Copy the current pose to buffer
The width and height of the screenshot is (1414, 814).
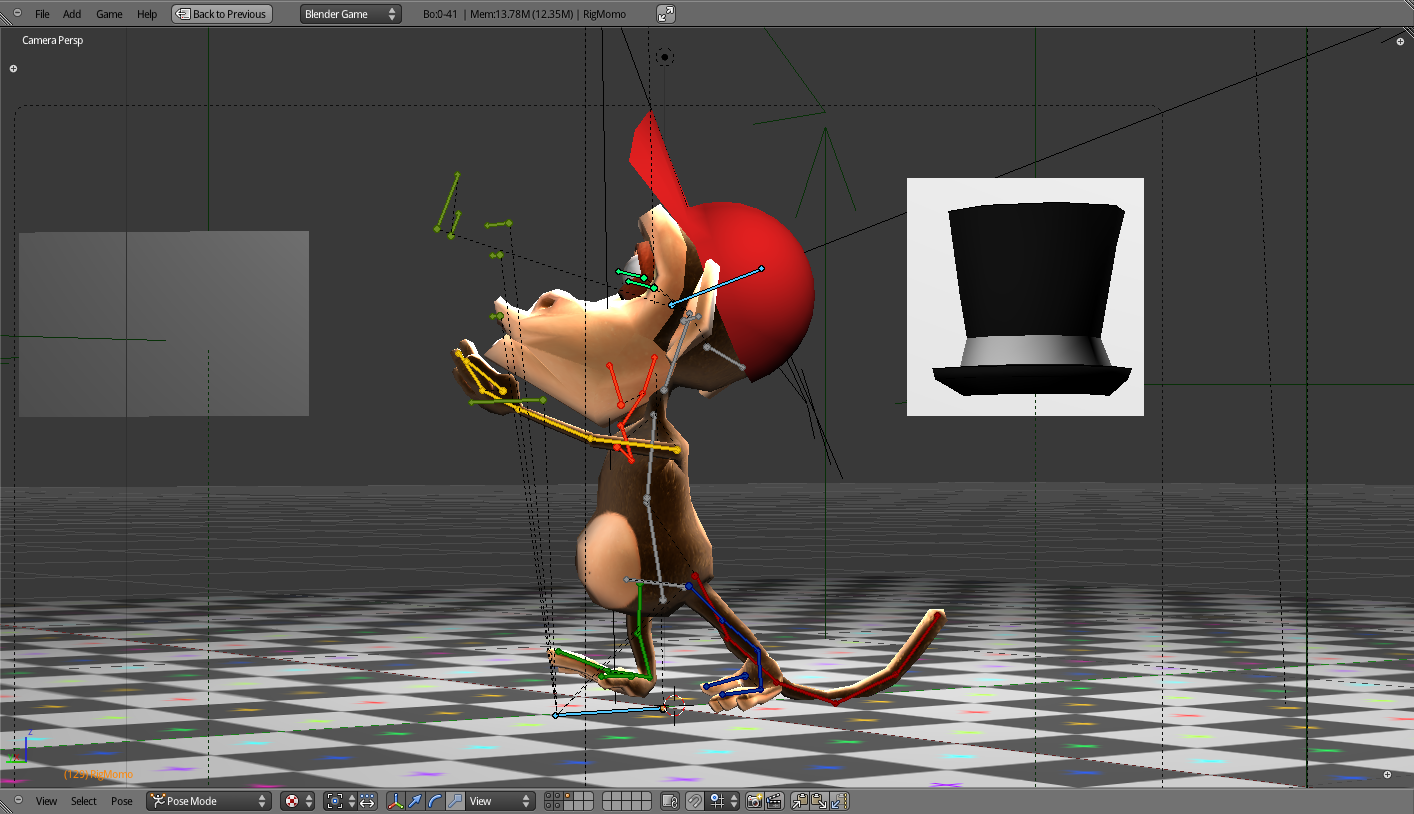pos(800,801)
